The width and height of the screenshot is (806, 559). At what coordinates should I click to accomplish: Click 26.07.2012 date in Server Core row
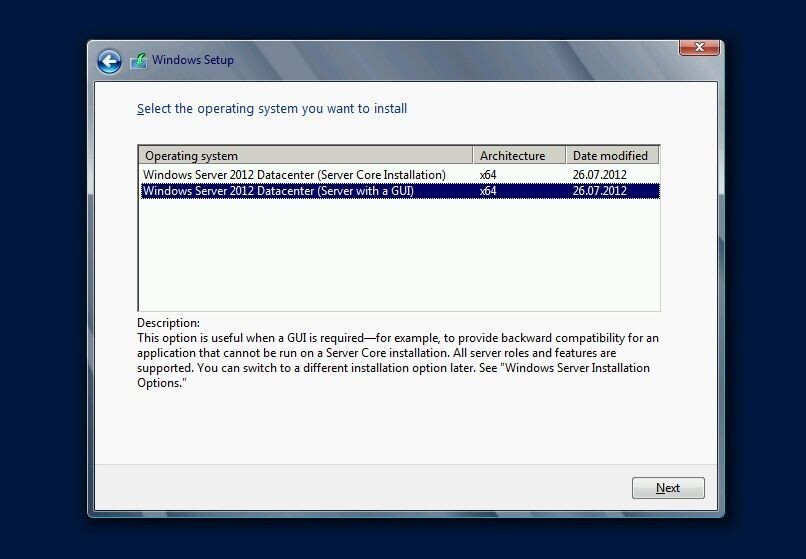click(599, 175)
